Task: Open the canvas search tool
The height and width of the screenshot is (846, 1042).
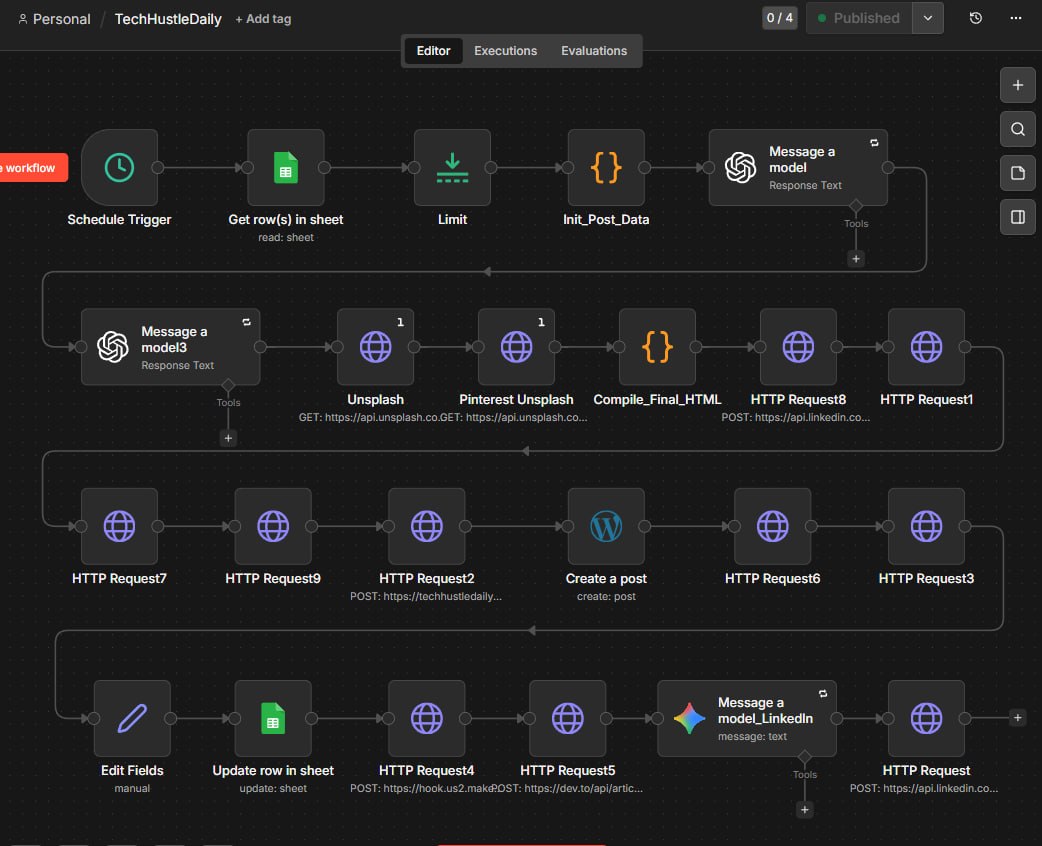Action: (x=1017, y=129)
